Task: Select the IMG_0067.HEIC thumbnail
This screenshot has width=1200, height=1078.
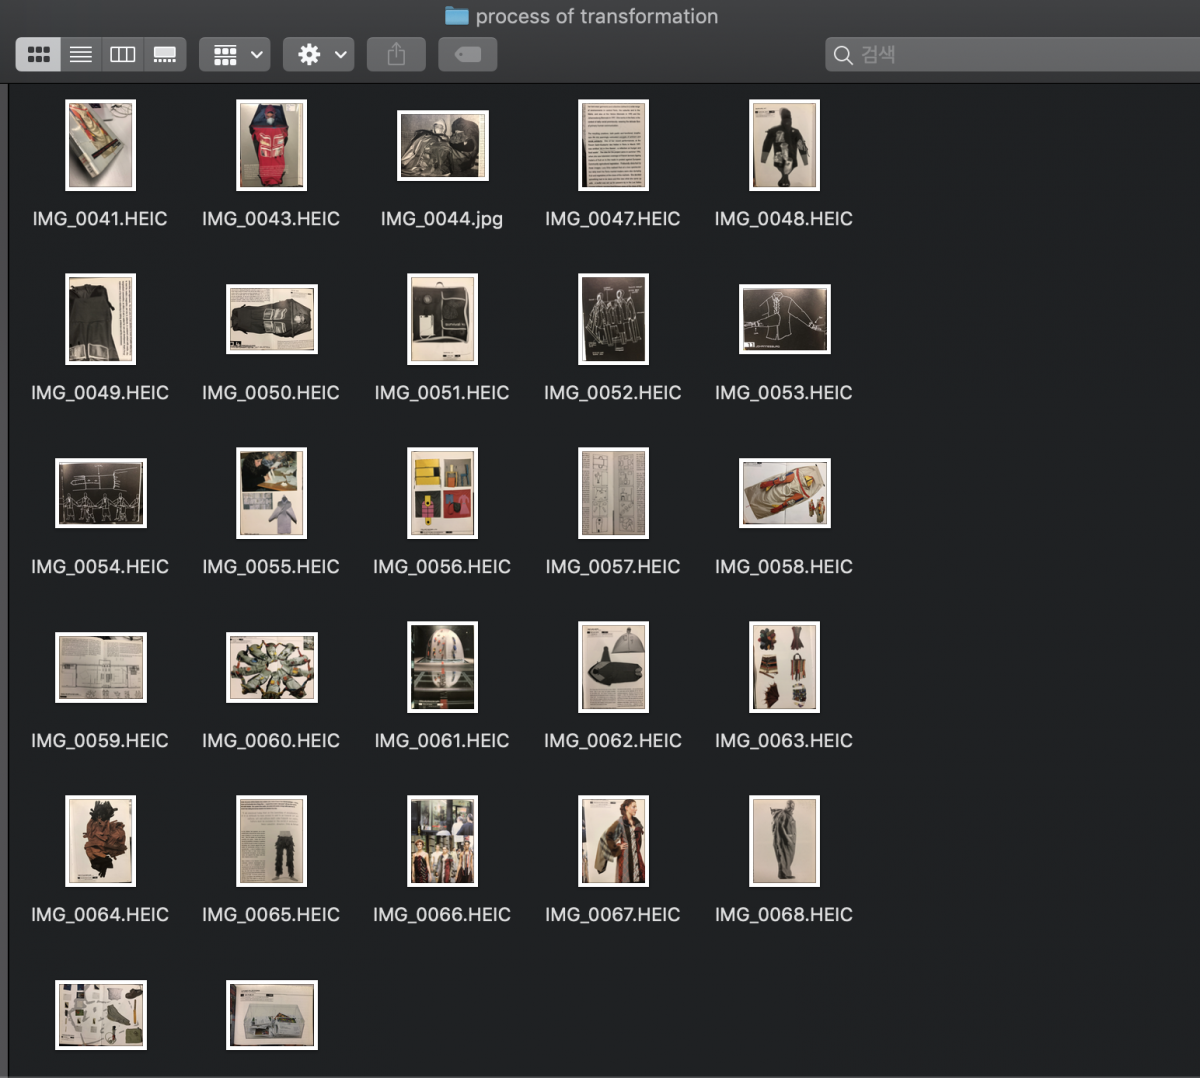Action: coord(613,841)
